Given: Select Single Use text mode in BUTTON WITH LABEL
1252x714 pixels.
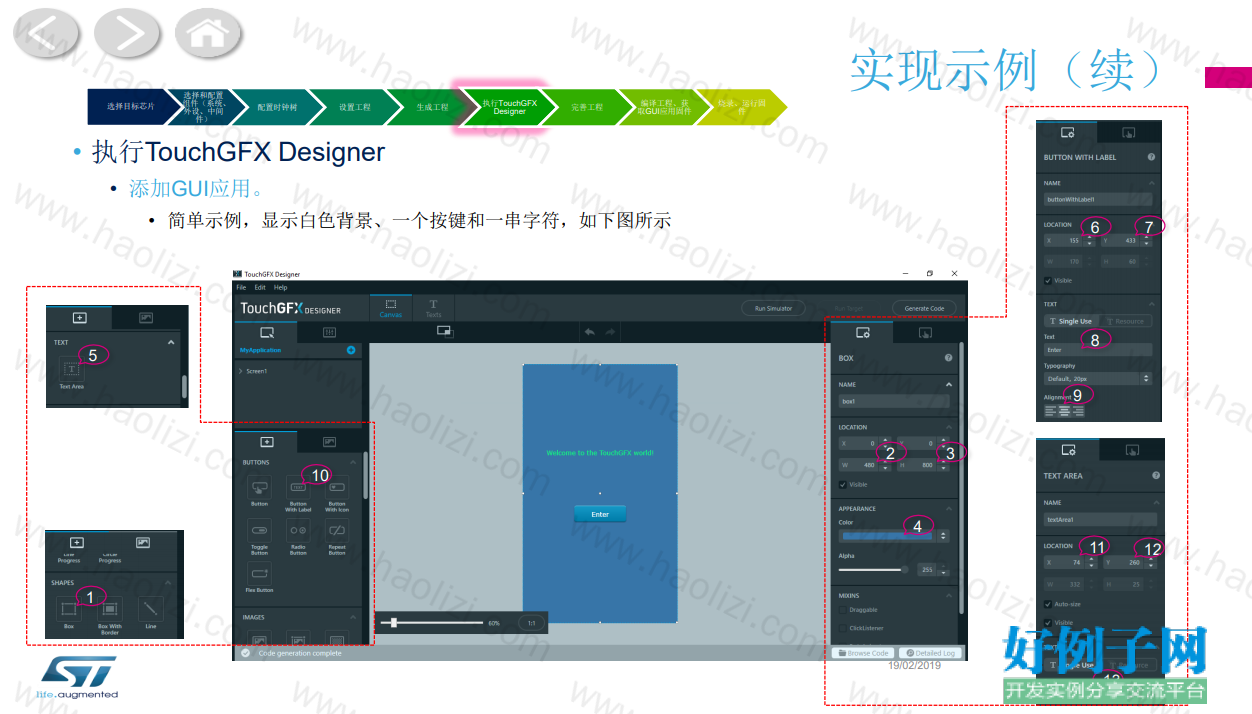Looking at the screenshot, I should pos(1070,321).
